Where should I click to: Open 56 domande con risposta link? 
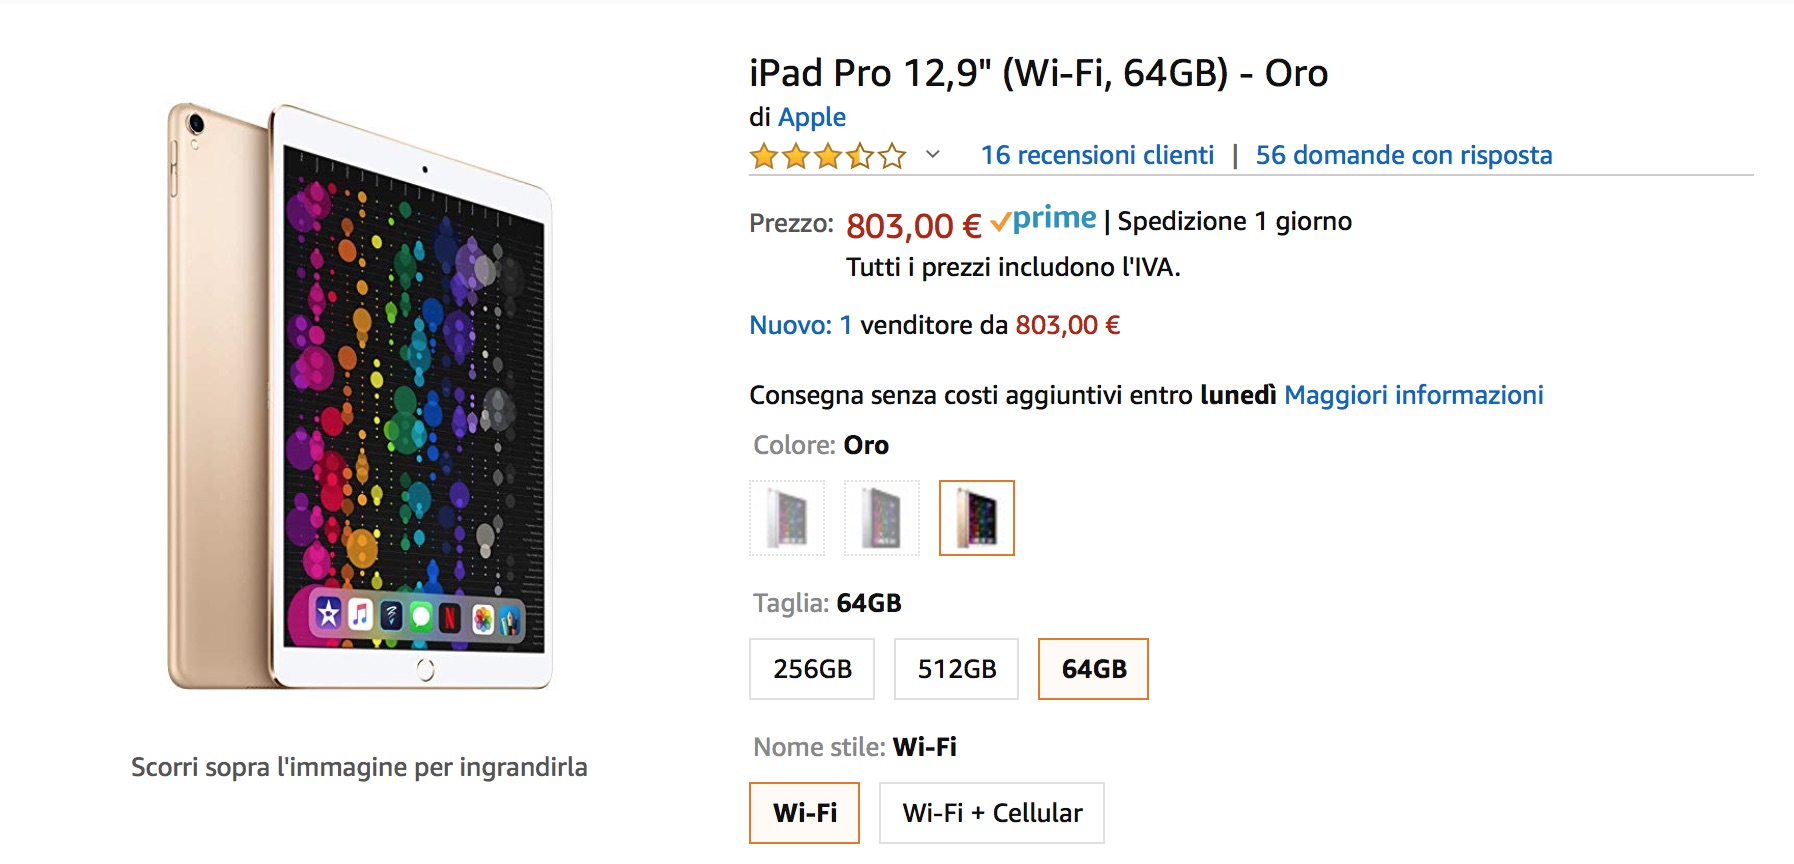click(1403, 155)
